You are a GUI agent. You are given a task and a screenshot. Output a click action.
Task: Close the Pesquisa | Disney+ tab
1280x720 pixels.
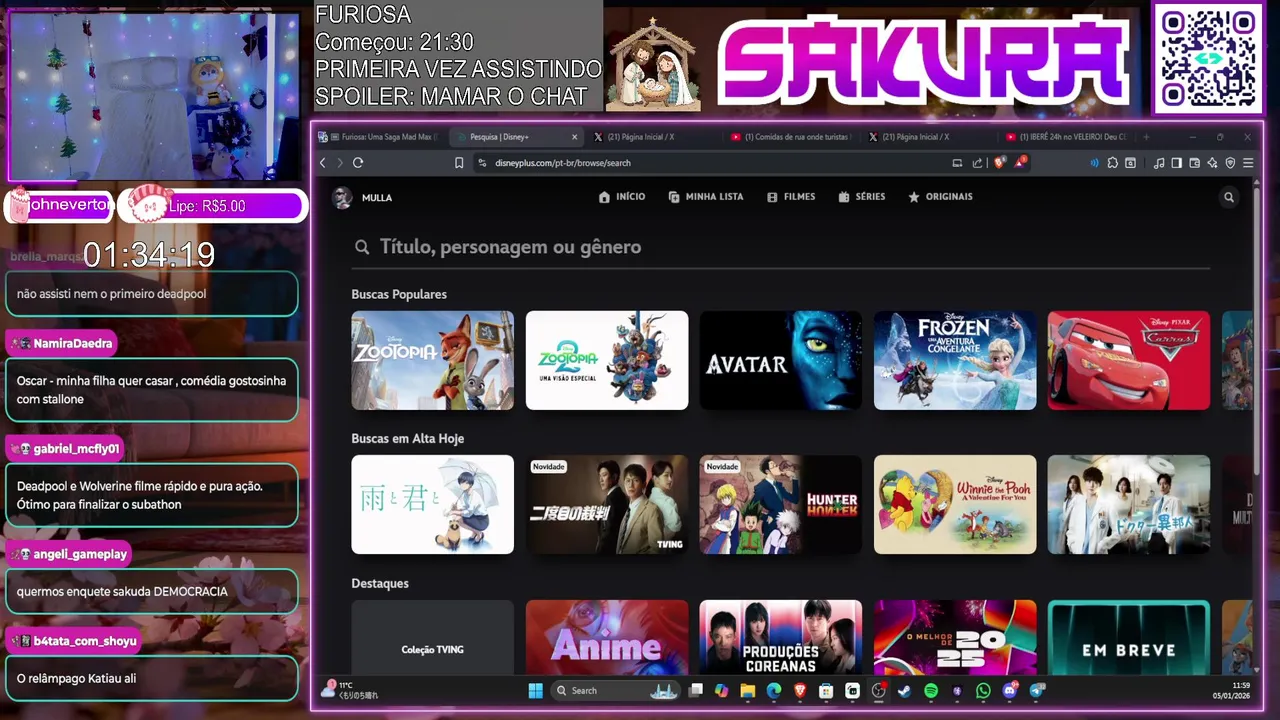tap(575, 137)
